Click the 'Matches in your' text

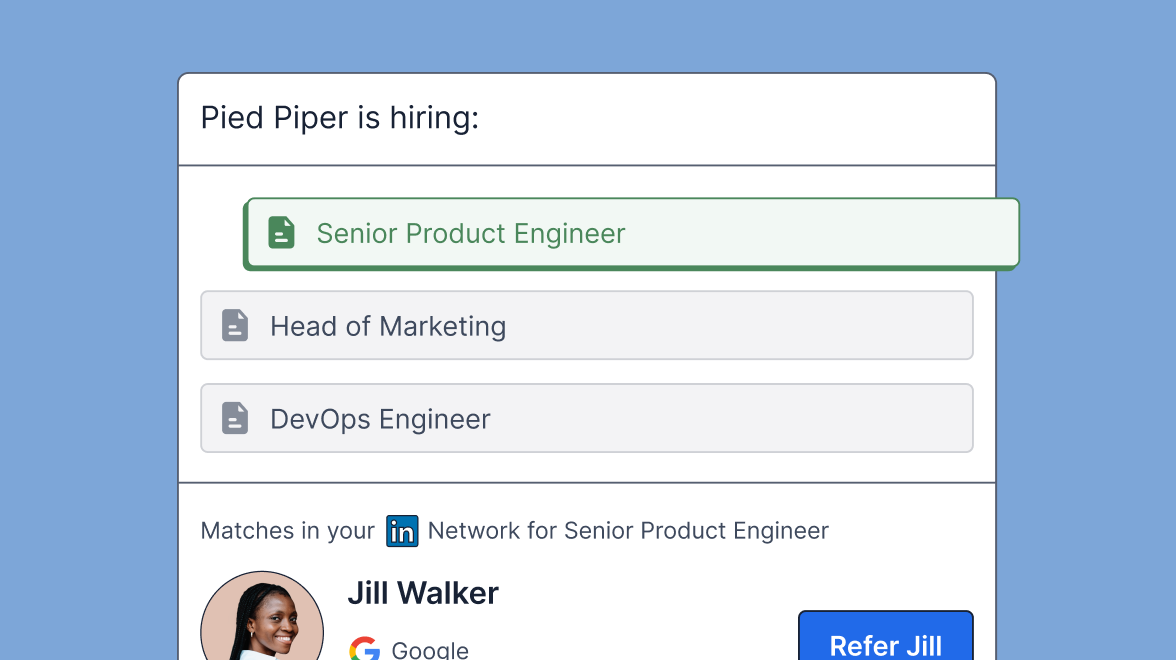tap(288, 531)
